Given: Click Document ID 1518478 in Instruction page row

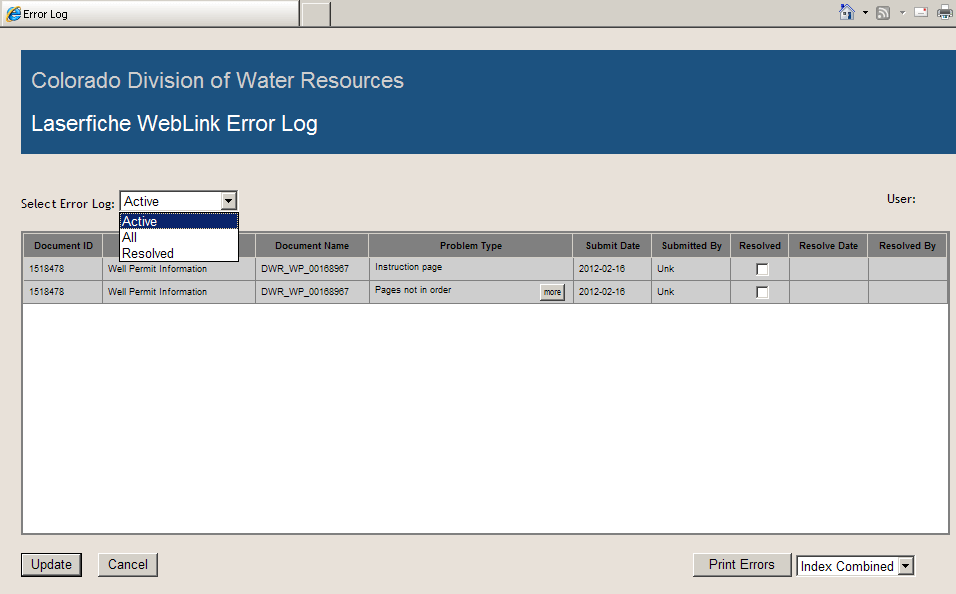Looking at the screenshot, I should pos(46,269).
